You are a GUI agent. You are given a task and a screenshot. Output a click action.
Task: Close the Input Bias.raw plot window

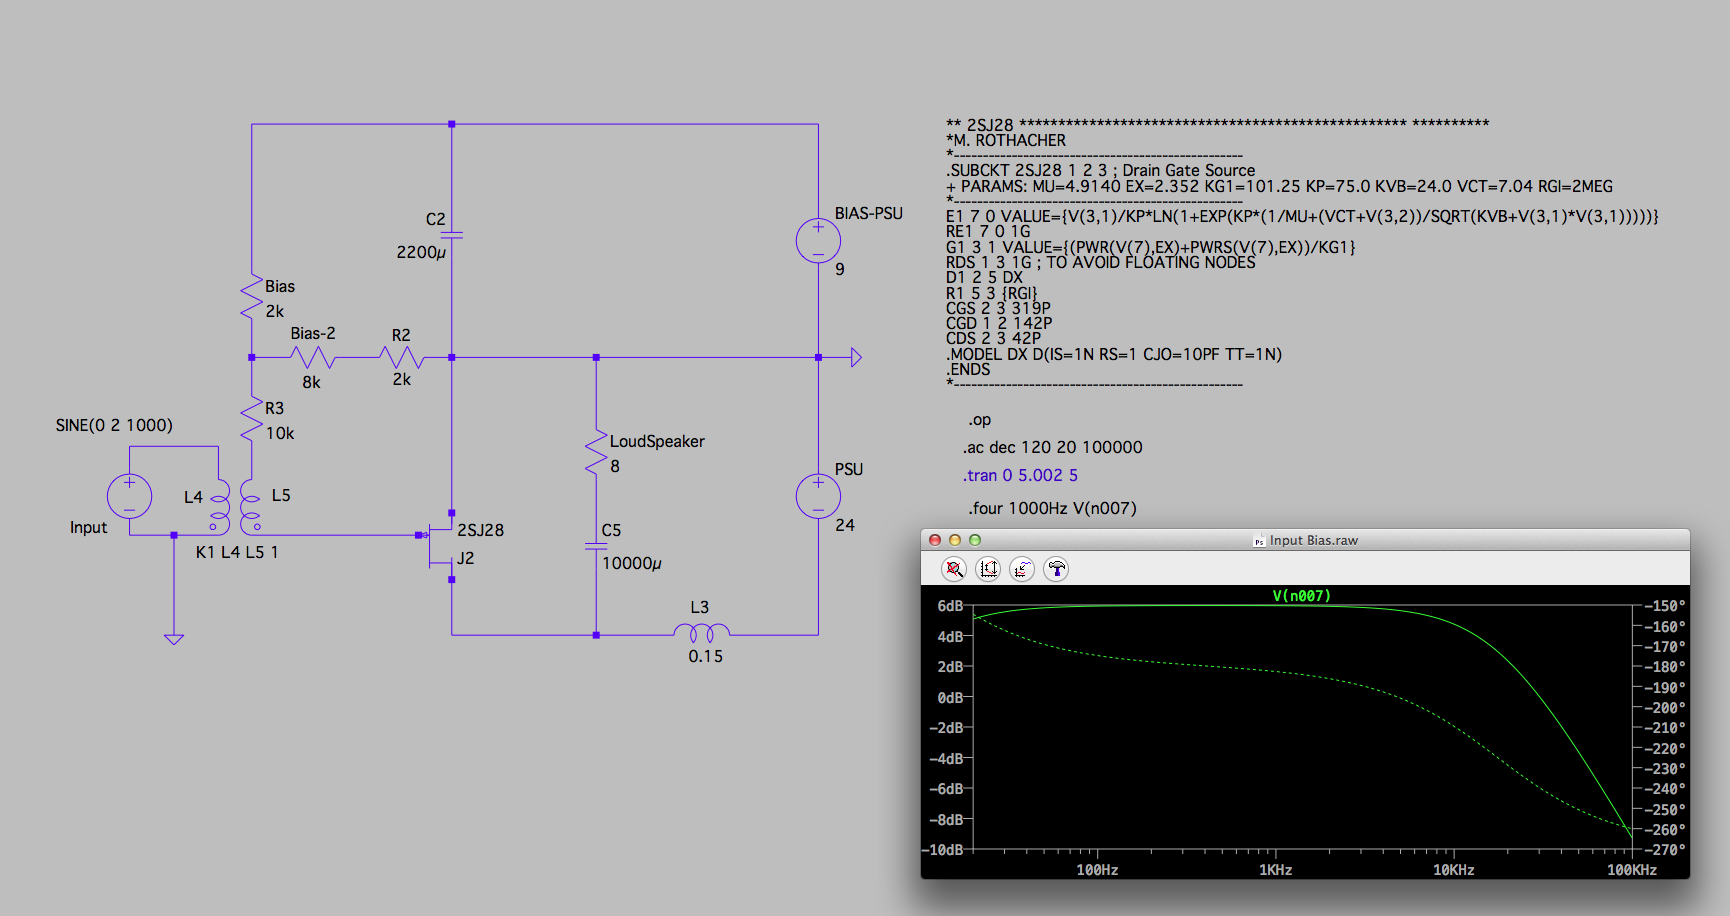(935, 540)
